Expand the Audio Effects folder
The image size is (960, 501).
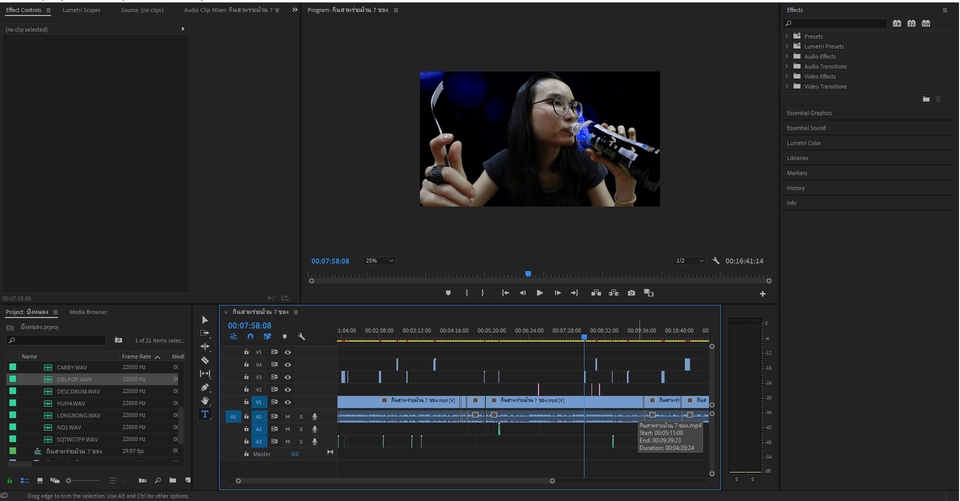click(x=787, y=56)
